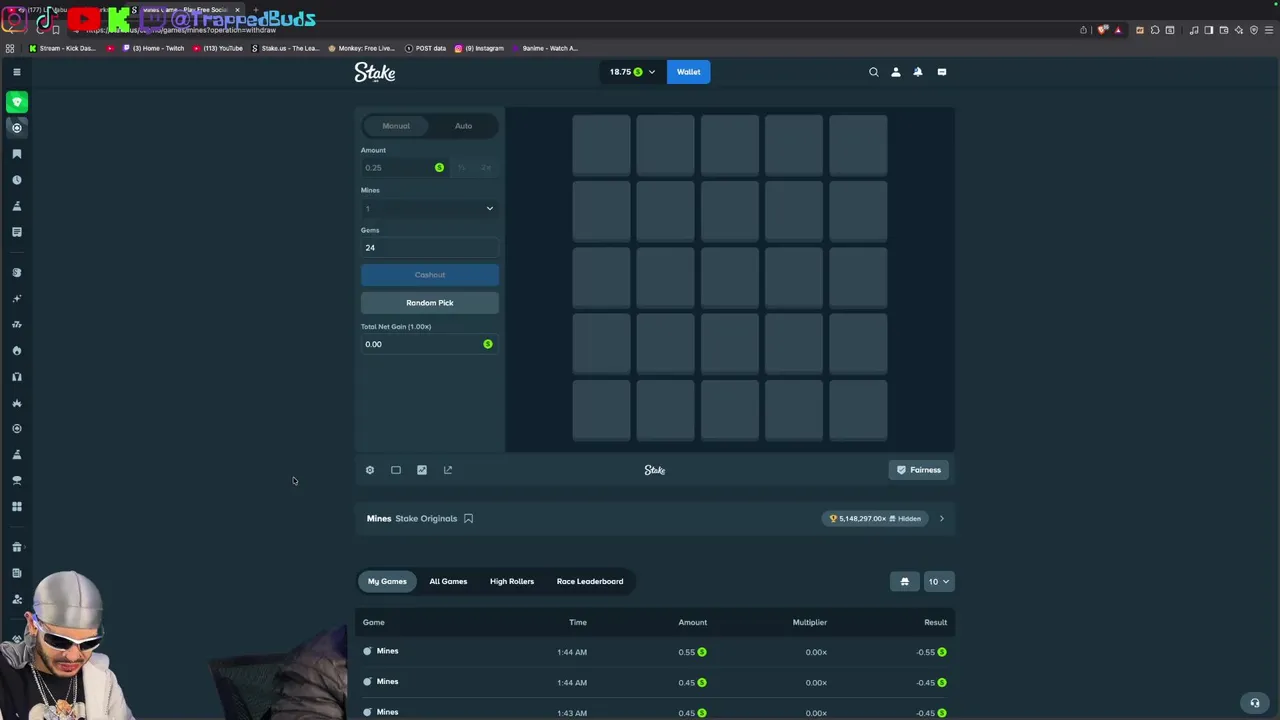The image size is (1280, 720).
Task: Click the Wallet button
Action: coord(689,72)
